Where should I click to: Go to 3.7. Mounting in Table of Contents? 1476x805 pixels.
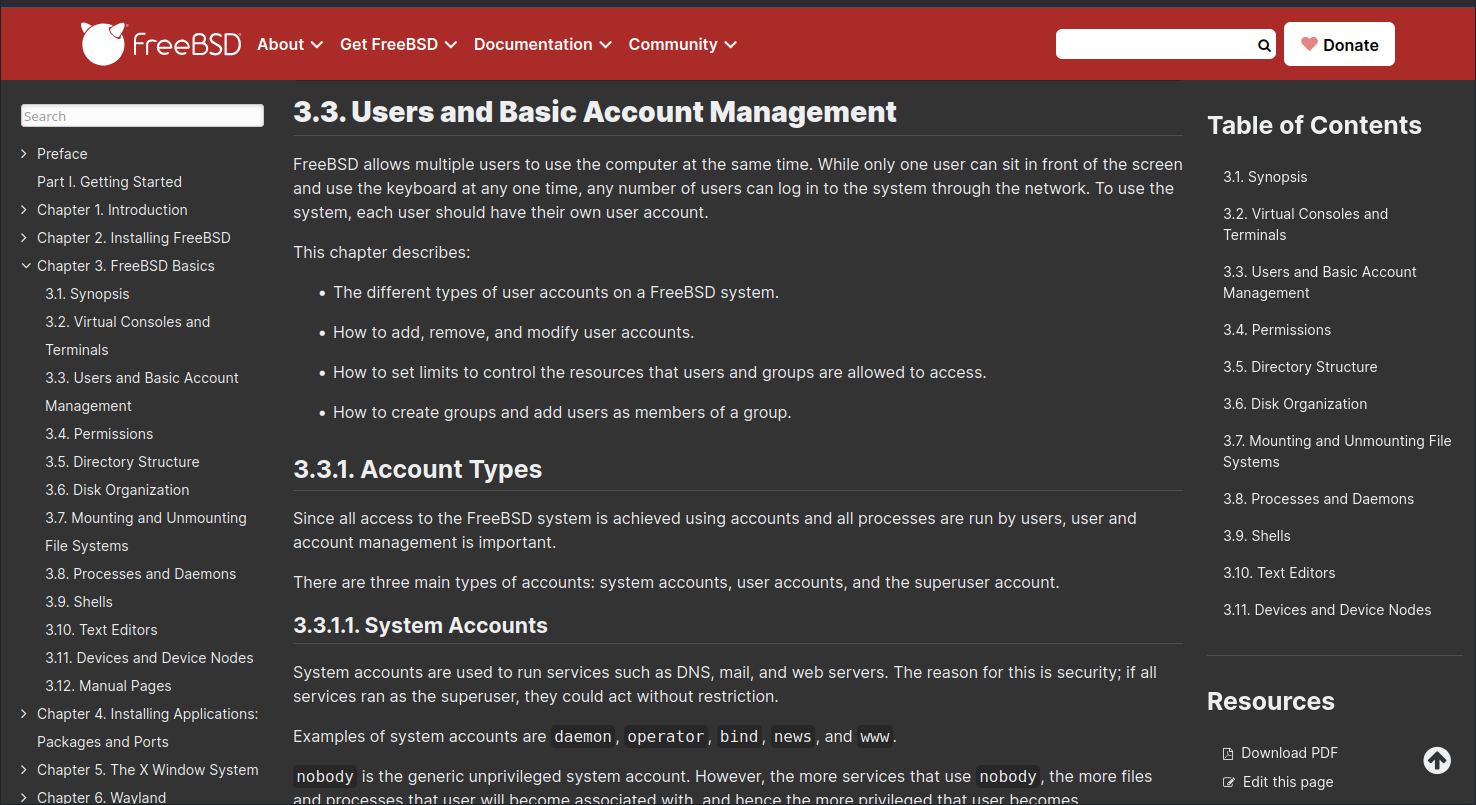(1337, 451)
